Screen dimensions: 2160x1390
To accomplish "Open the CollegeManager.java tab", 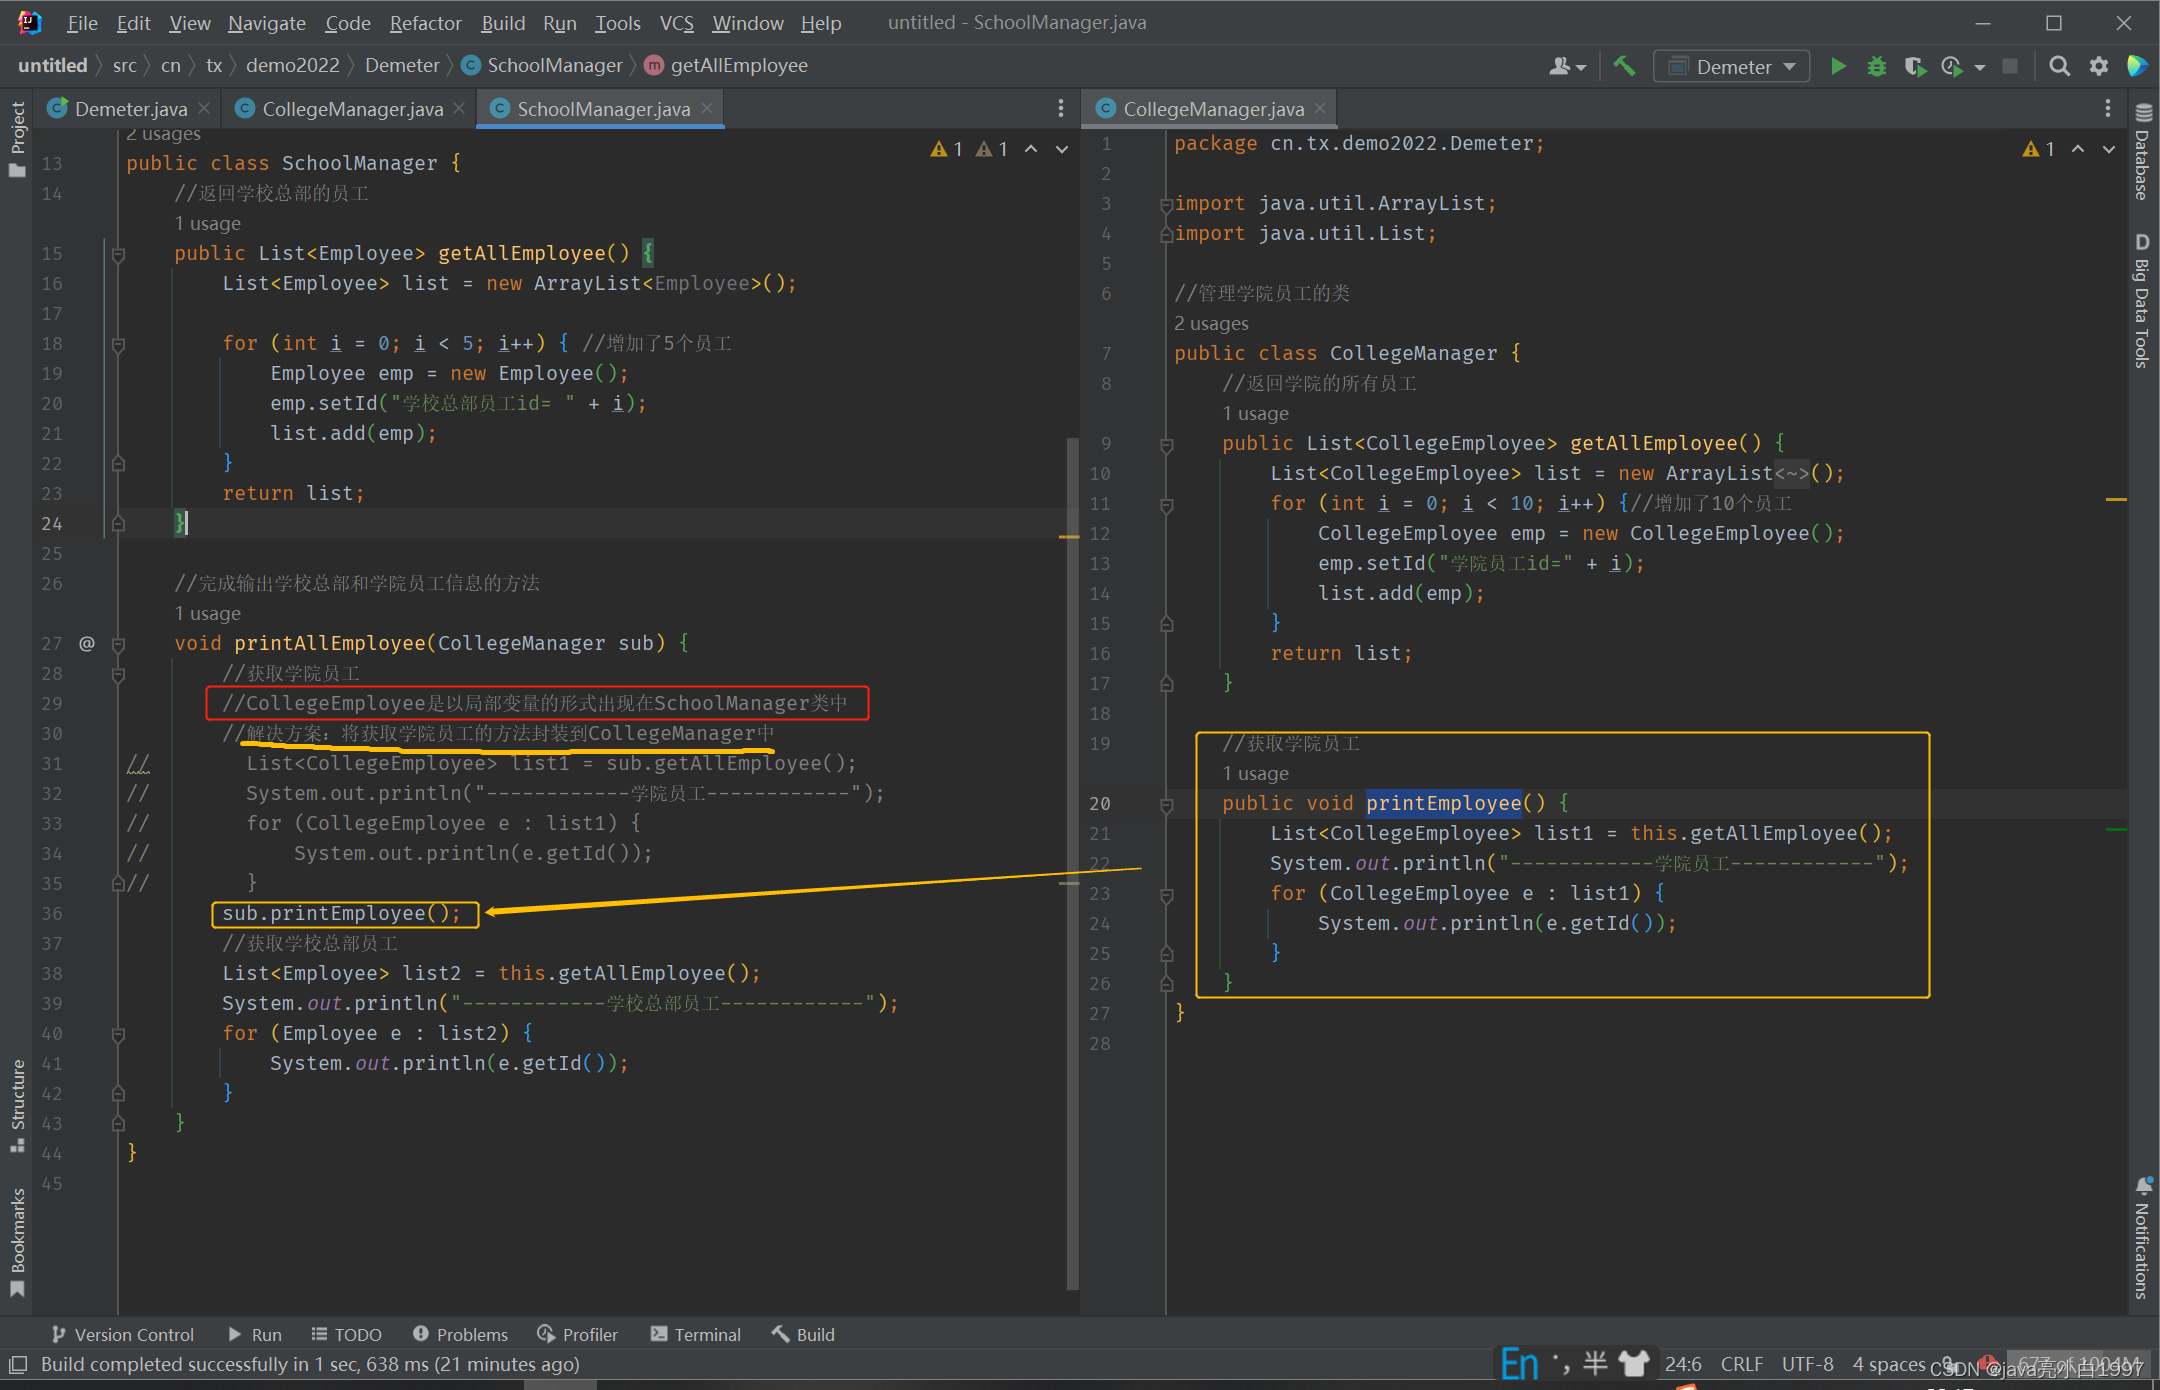I will (350, 107).
